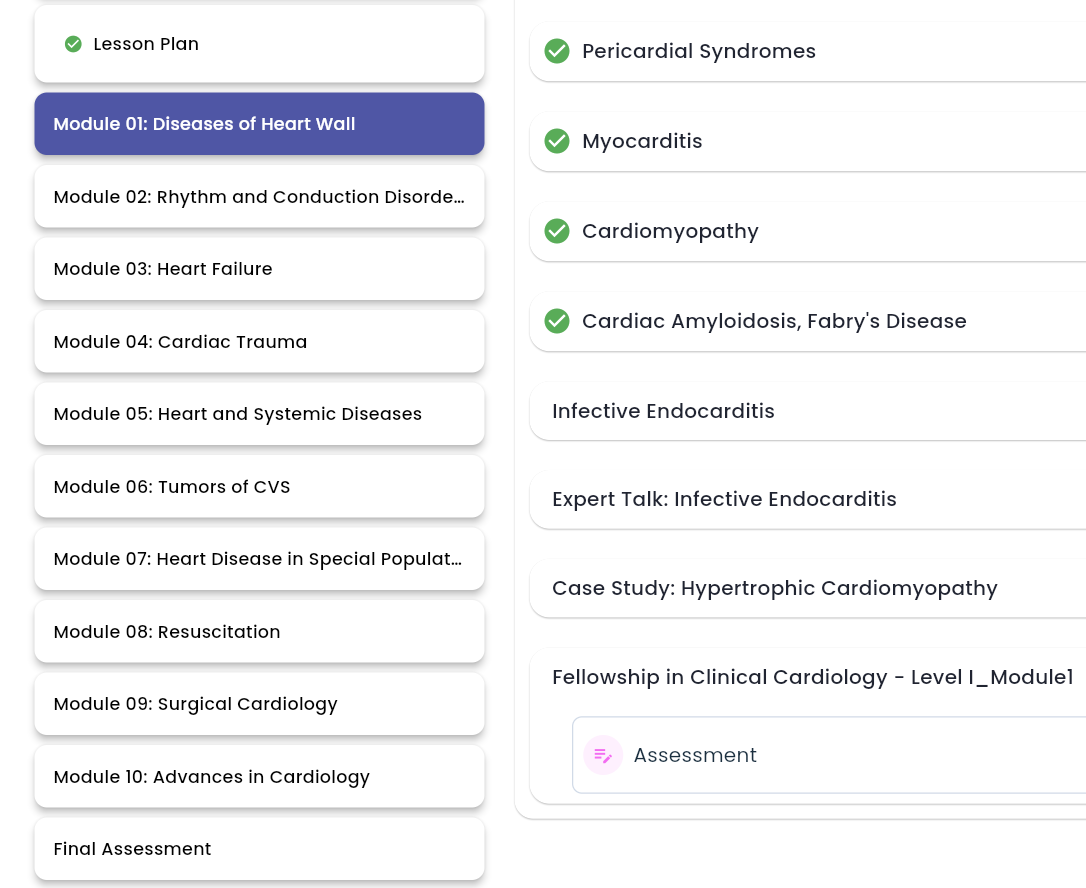
Task: Open Module 06: Tumors of CVS
Action: tap(259, 486)
